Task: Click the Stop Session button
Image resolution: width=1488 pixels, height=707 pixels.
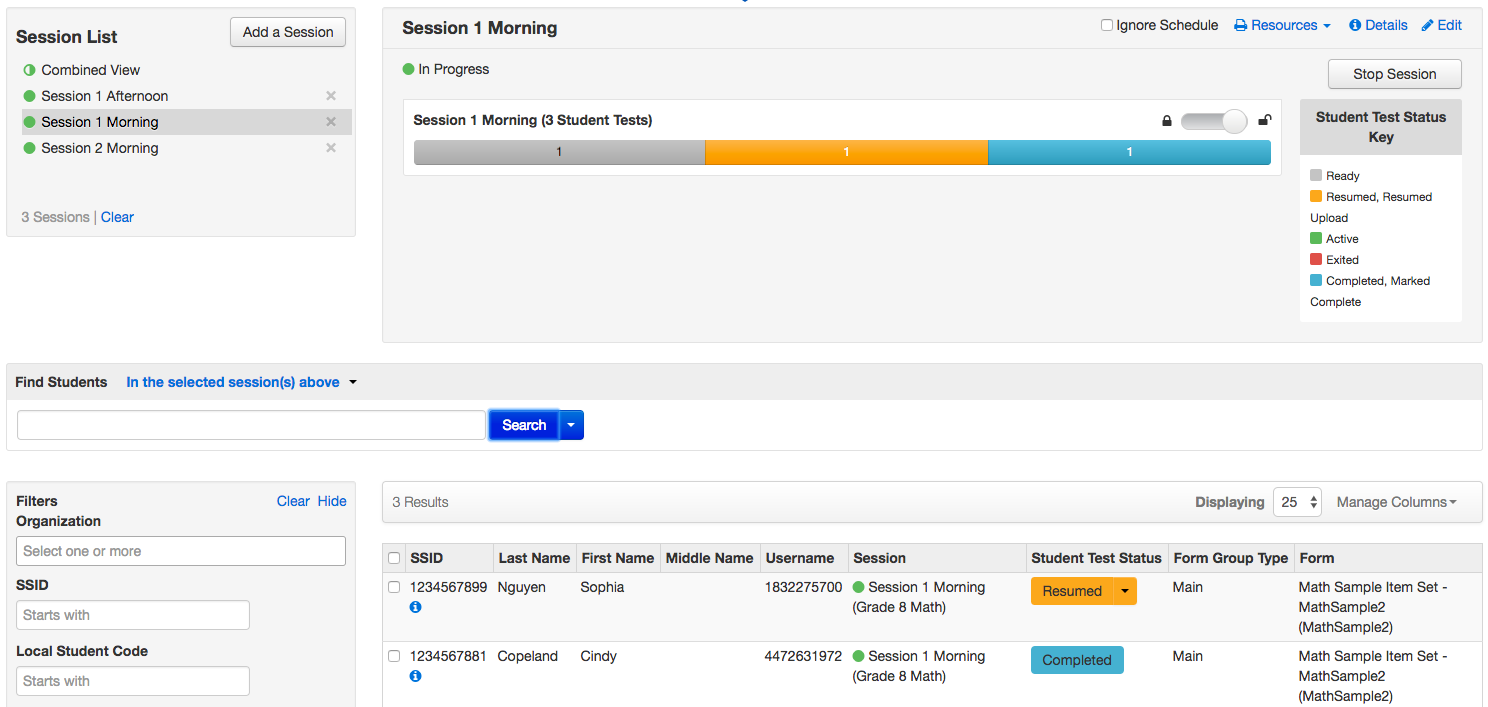Action: click(x=1394, y=74)
